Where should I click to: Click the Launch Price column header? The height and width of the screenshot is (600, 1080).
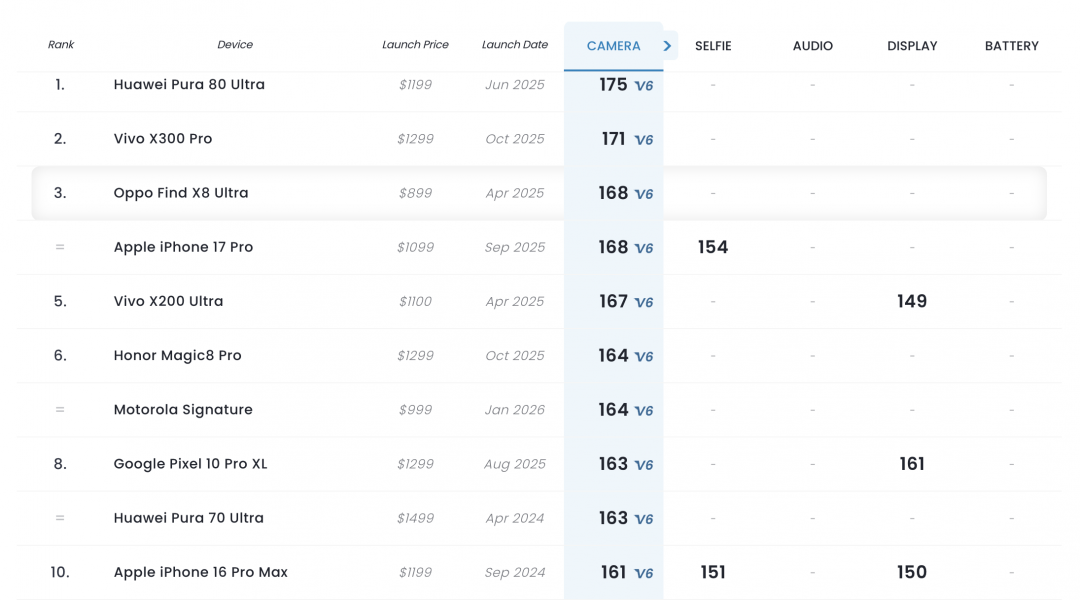point(415,45)
